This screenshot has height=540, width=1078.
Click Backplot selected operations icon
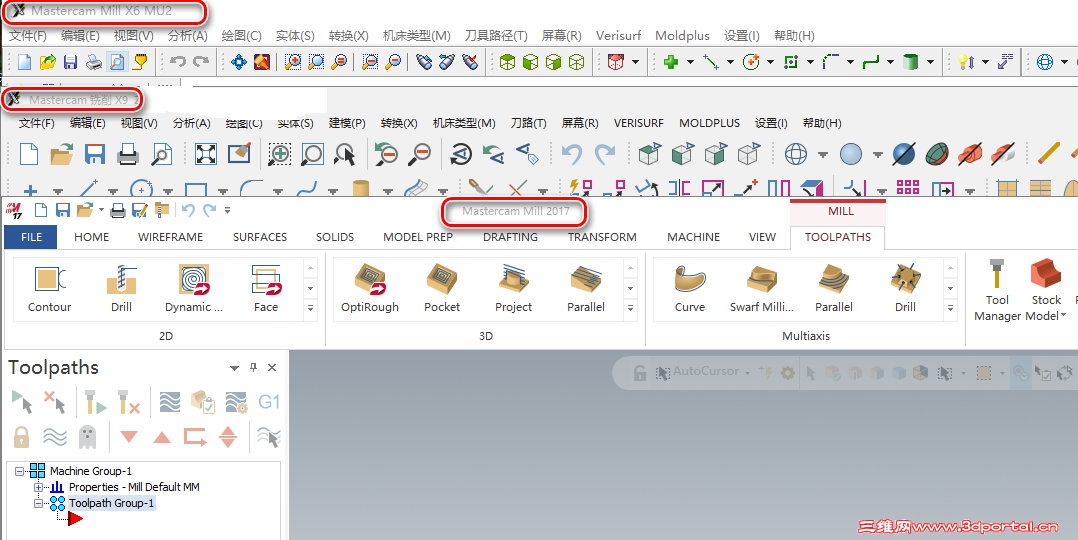[x=169, y=401]
